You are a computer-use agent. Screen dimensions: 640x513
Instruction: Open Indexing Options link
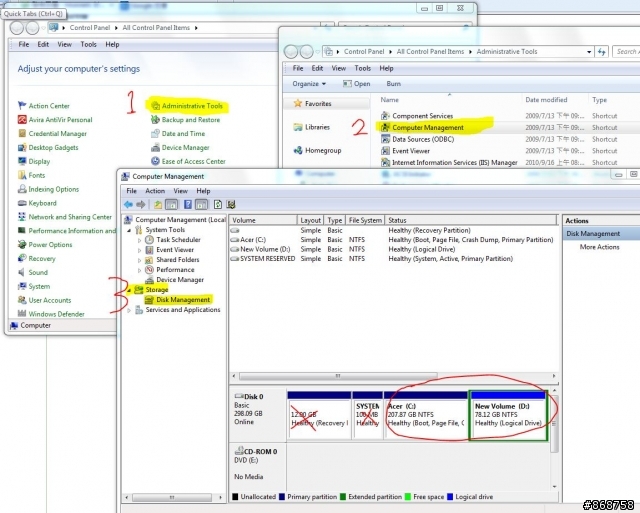(x=53, y=189)
